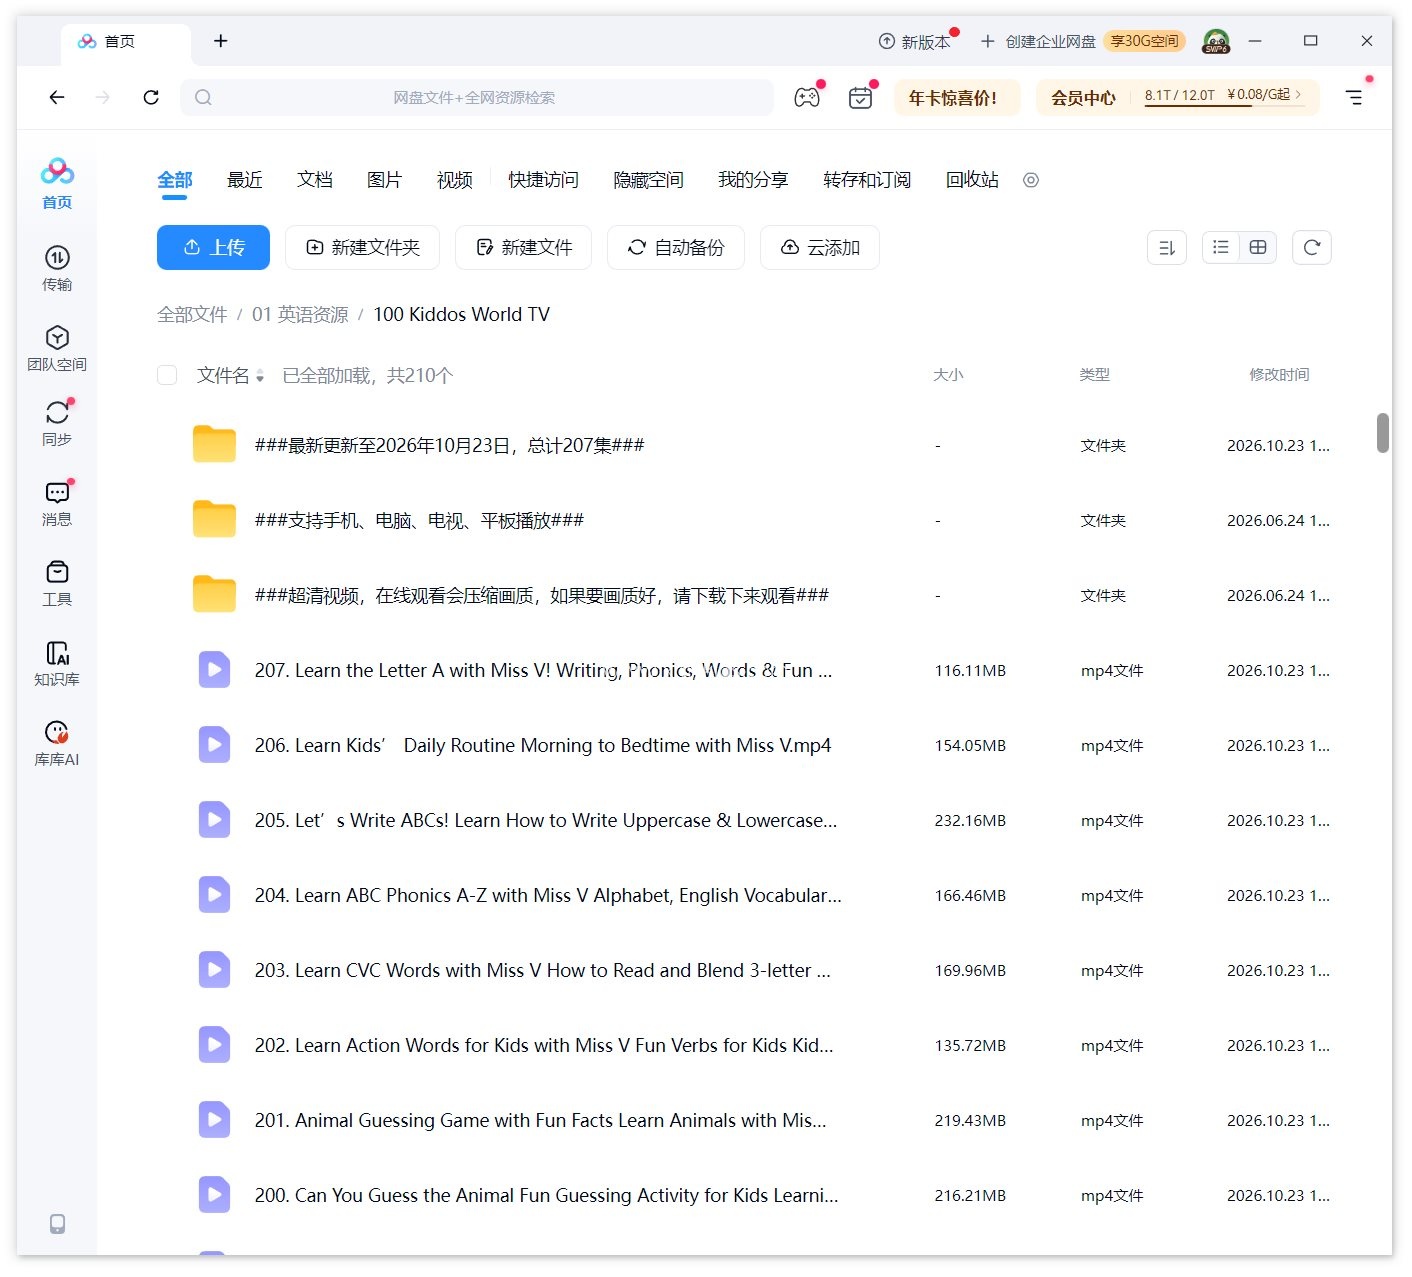This screenshot has height=1277, width=1412.
Task: Go to 全部文件 in breadcrumb
Action: (x=192, y=314)
